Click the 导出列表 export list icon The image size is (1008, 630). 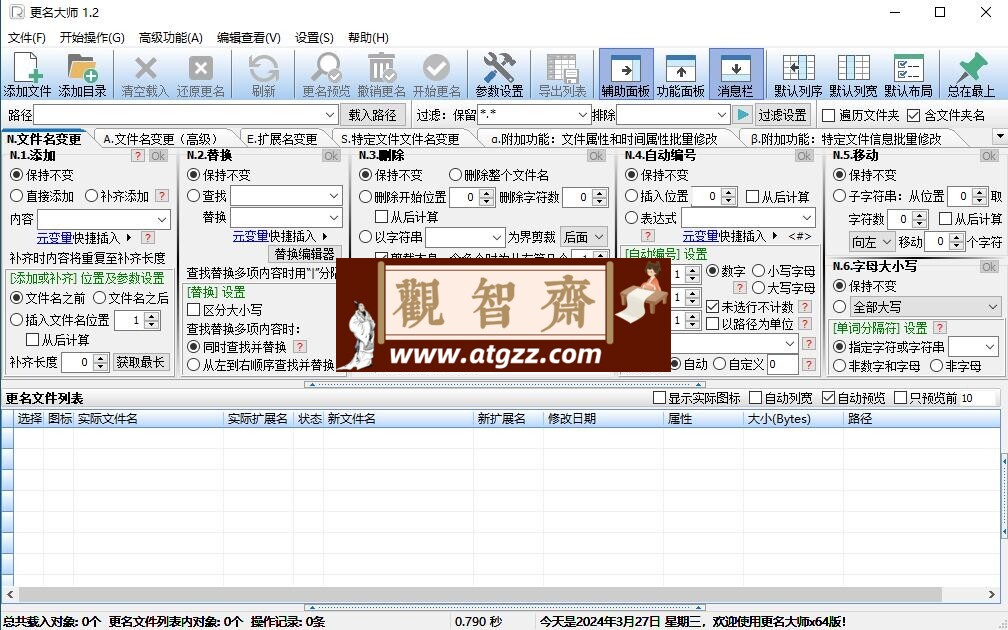[x=562, y=74]
